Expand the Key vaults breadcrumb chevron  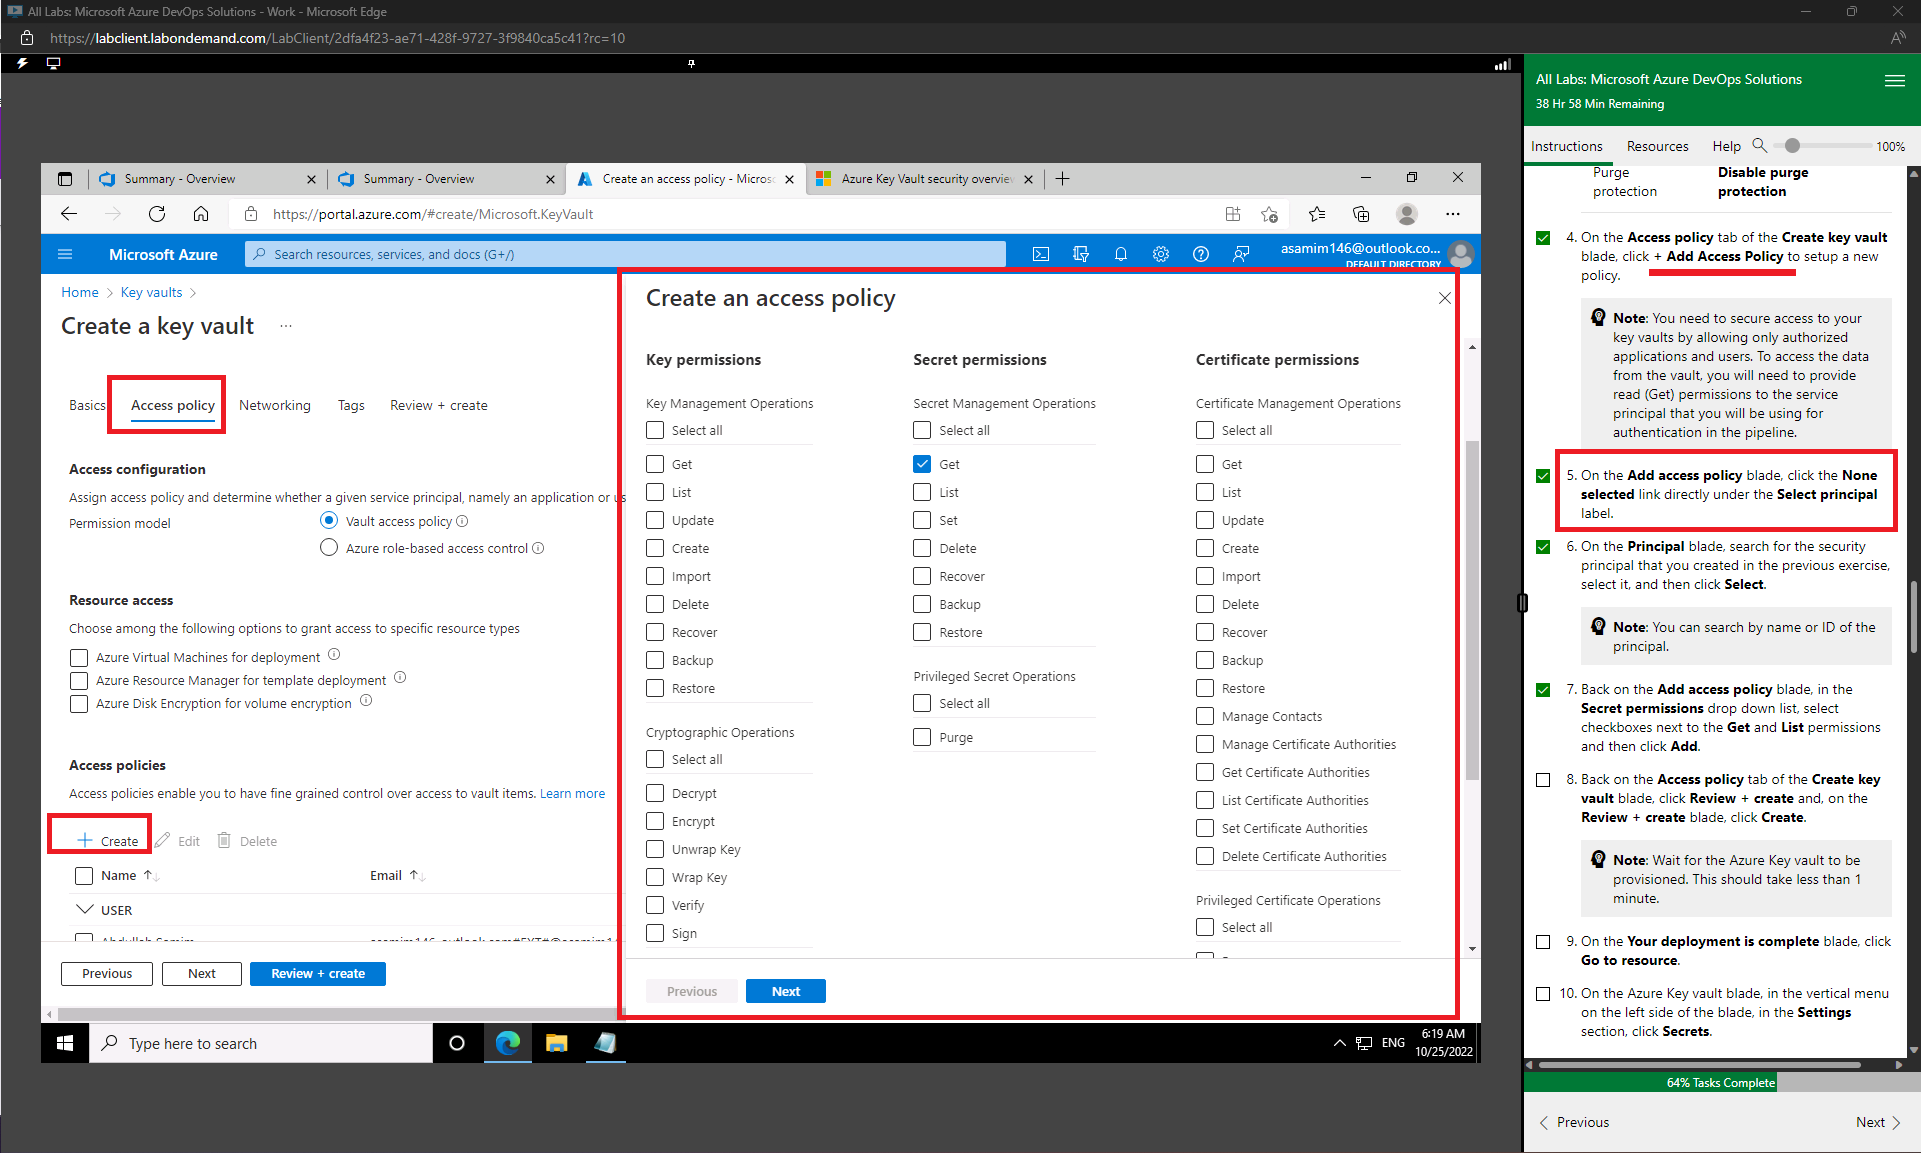[193, 292]
